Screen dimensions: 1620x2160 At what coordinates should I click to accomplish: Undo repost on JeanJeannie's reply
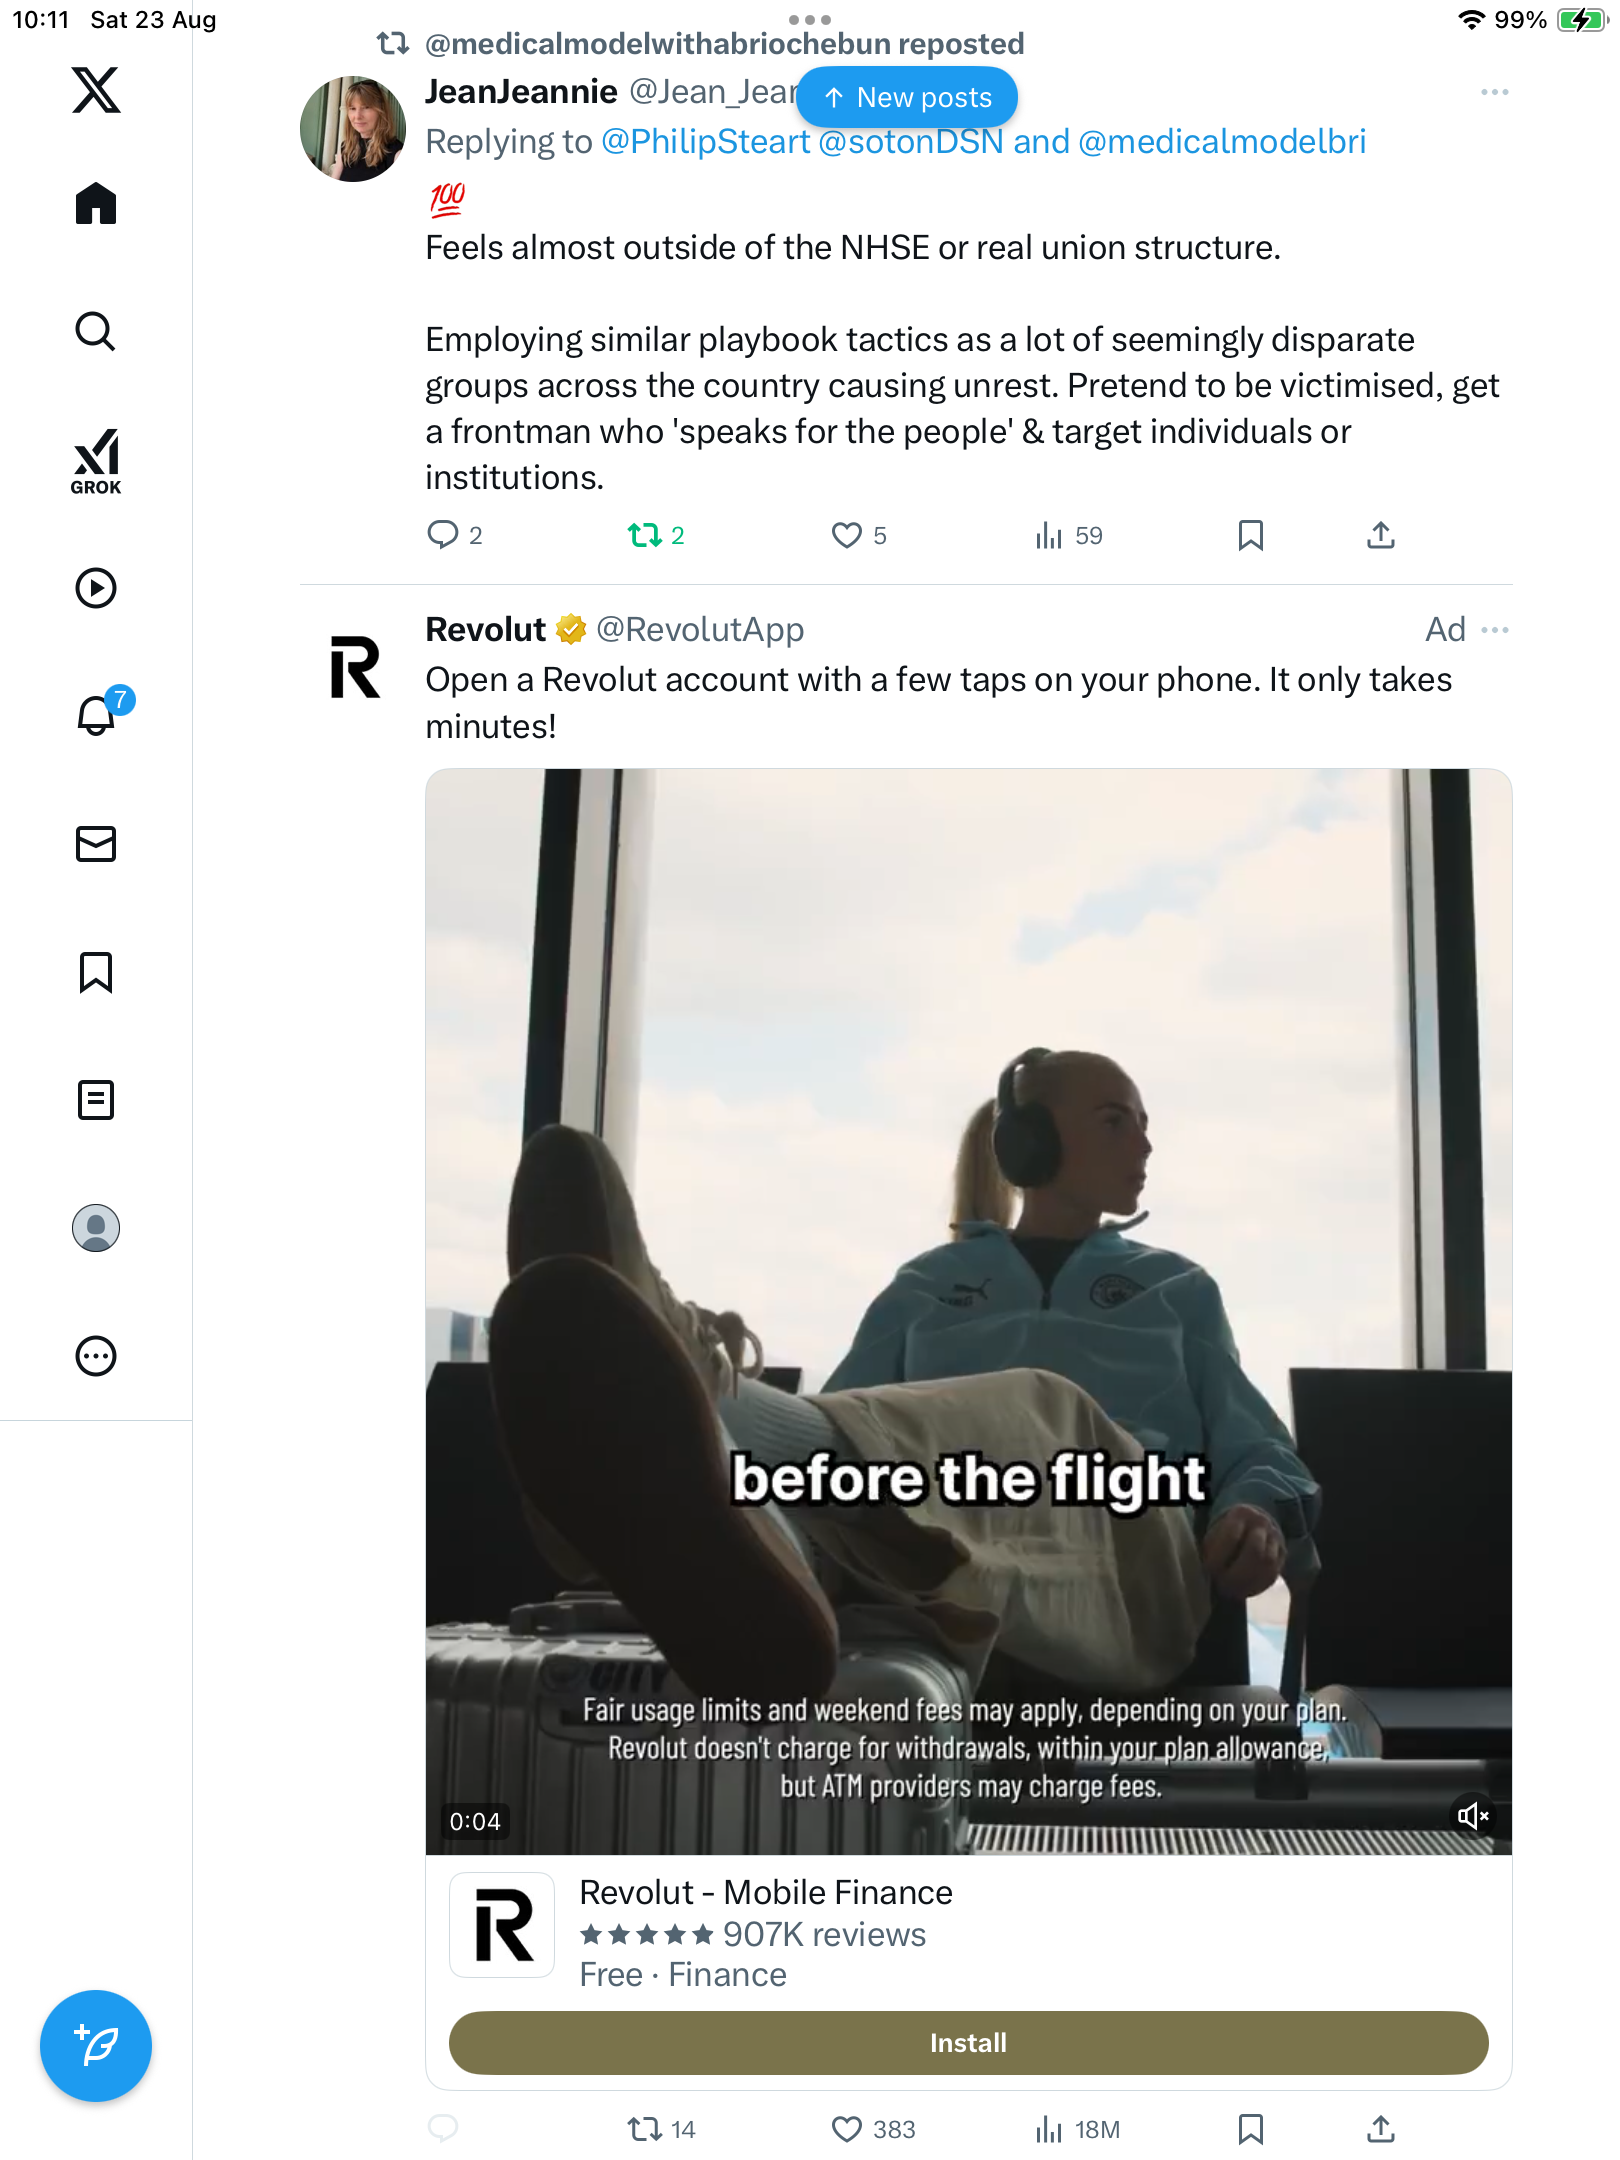point(645,535)
